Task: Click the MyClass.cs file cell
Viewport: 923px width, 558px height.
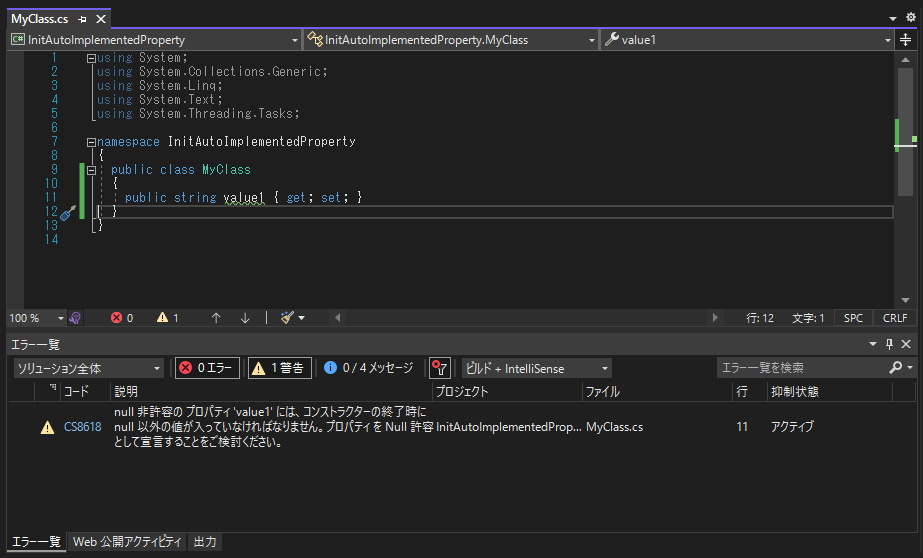Action: pos(615,427)
